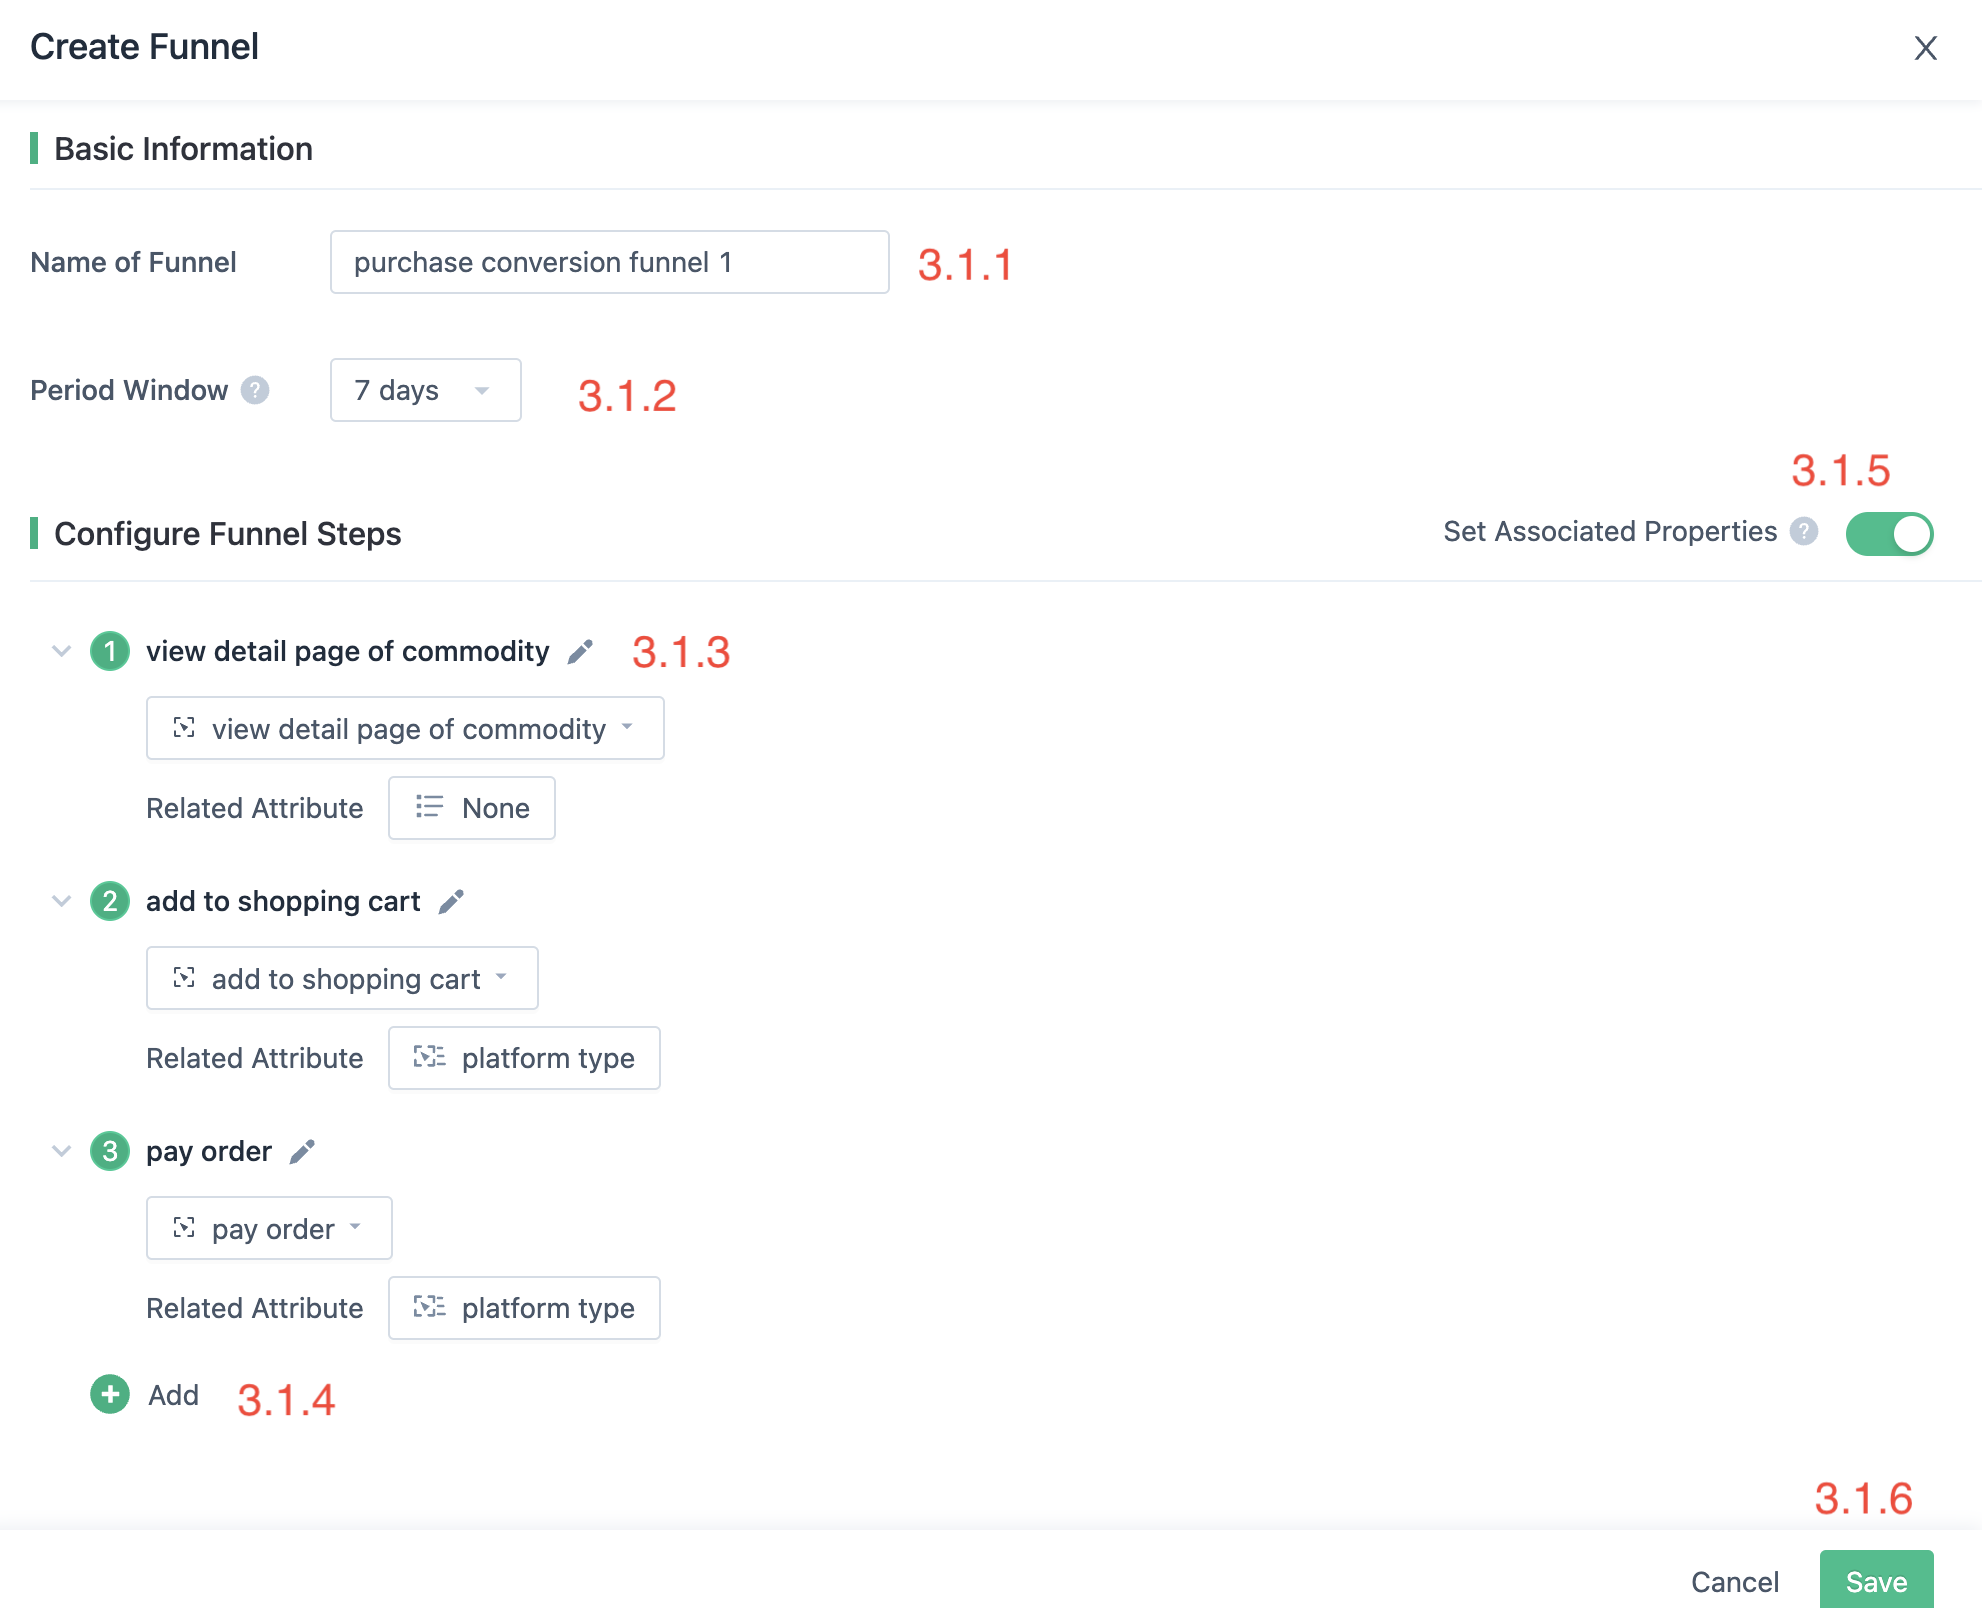Click the event icon inside the pay order selector
The width and height of the screenshot is (1982, 1608).
point(184,1228)
